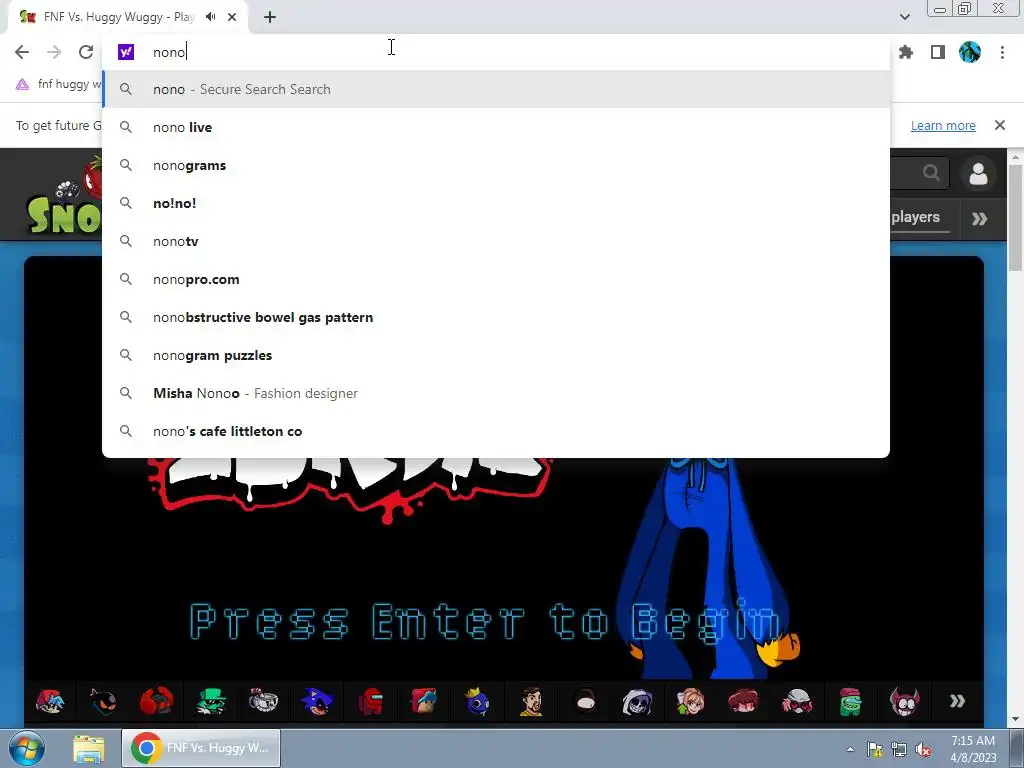Select the black bomb Whitty character icon
The height and width of the screenshot is (768, 1024).
point(103,701)
